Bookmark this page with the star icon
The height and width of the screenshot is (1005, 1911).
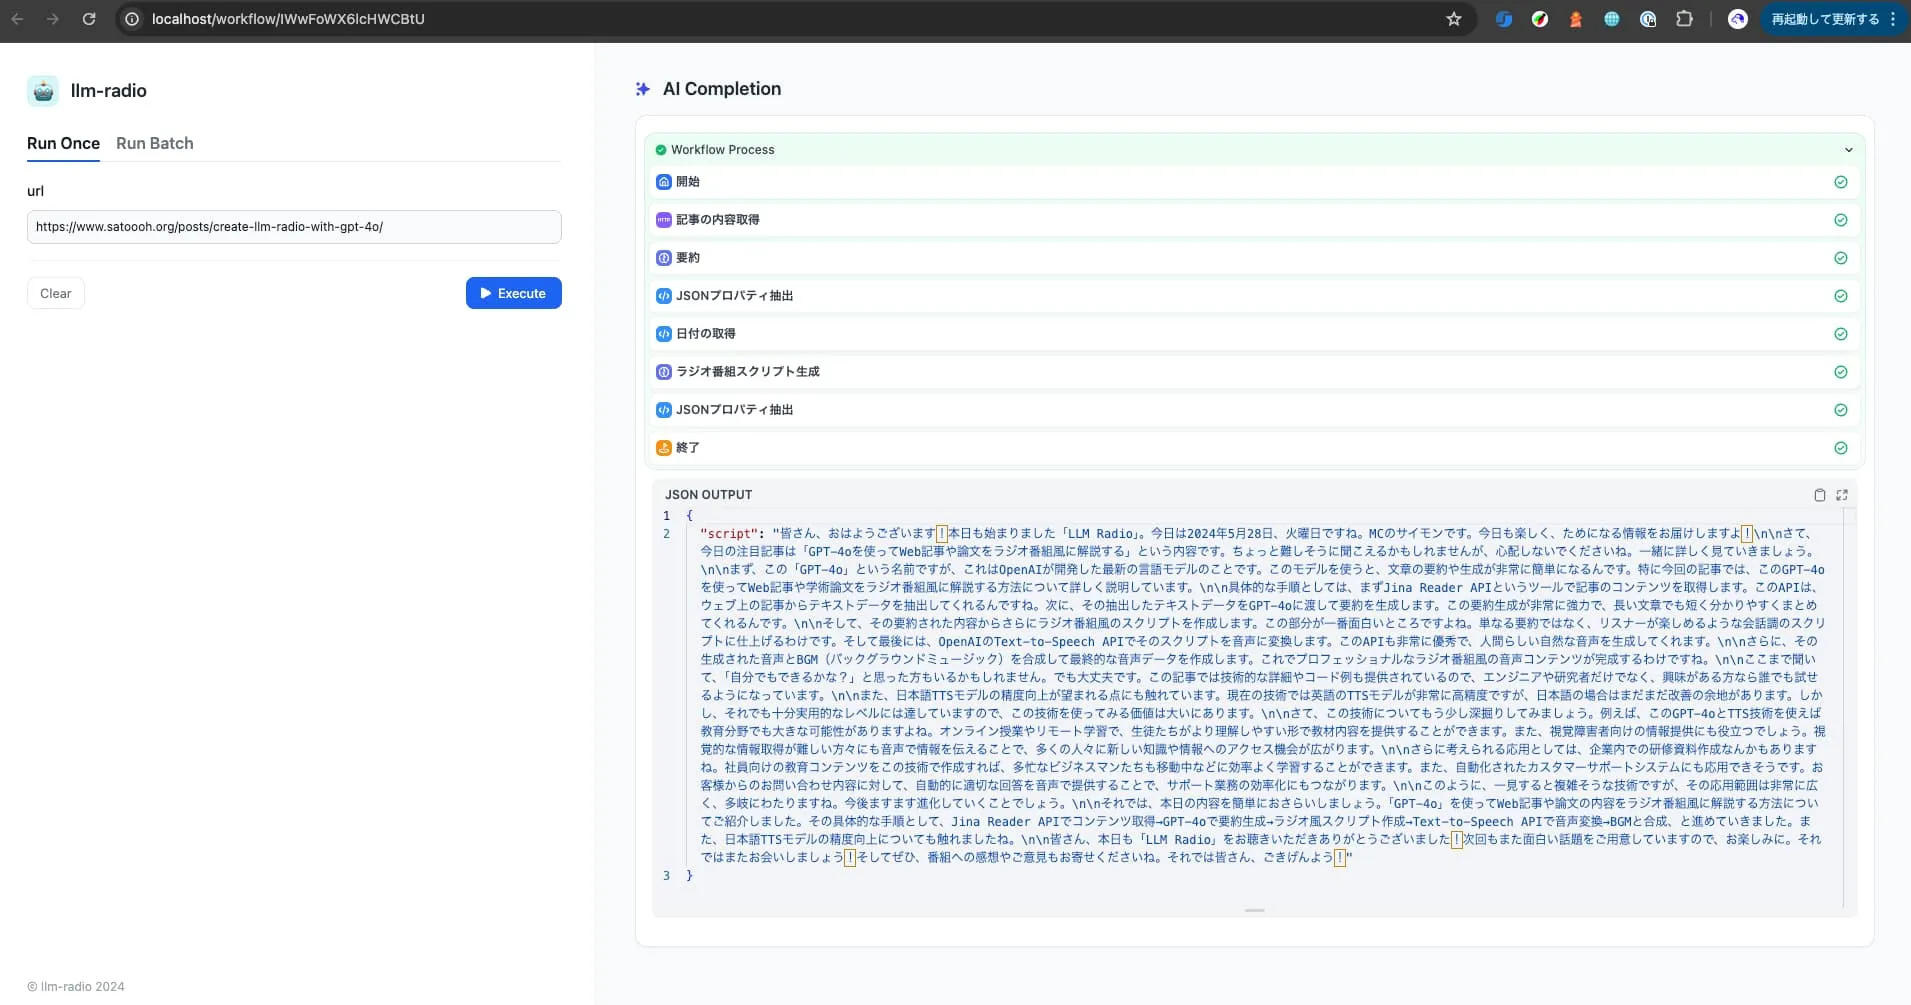1454,19
